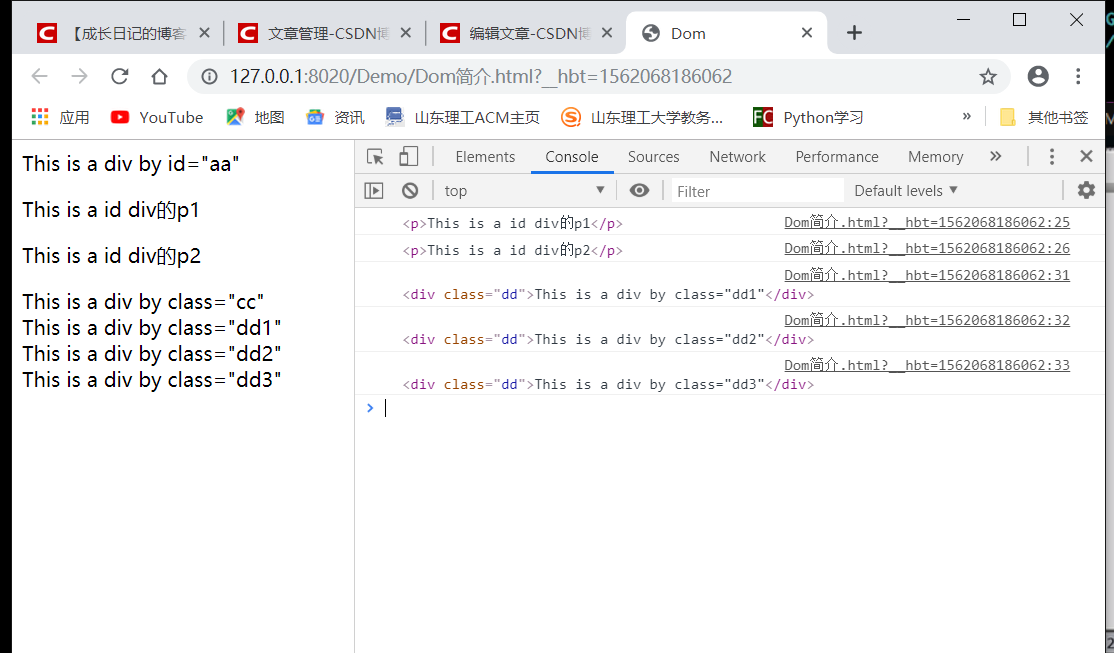Expand the bookmarks overflow chevron
The image size is (1114, 653).
pyautogui.click(x=966, y=116)
